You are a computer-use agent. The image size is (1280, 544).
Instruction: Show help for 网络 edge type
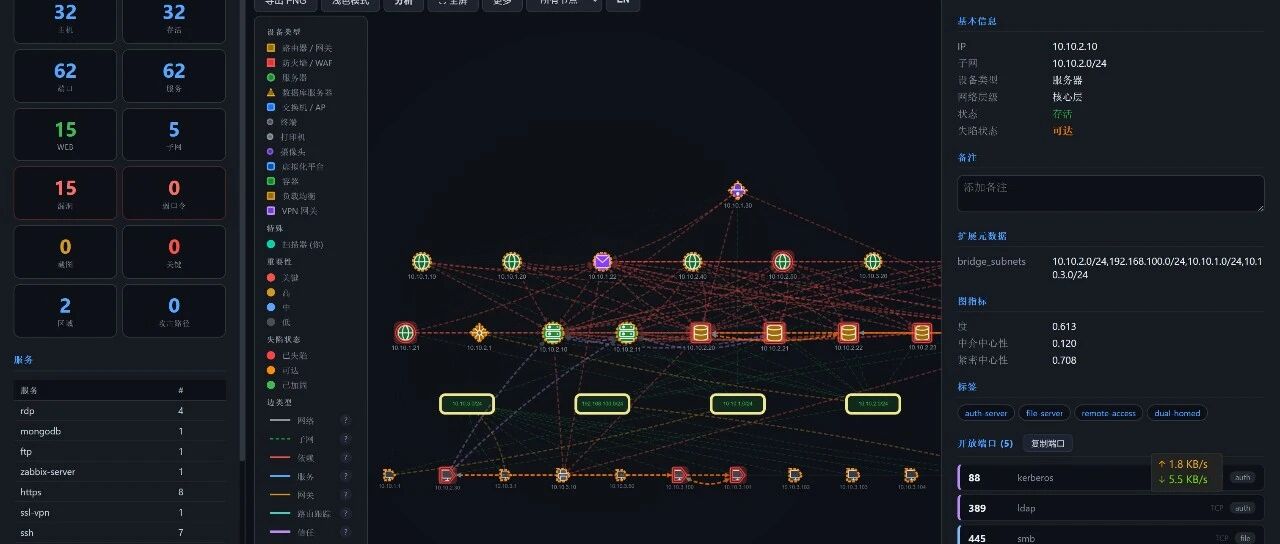tap(345, 421)
